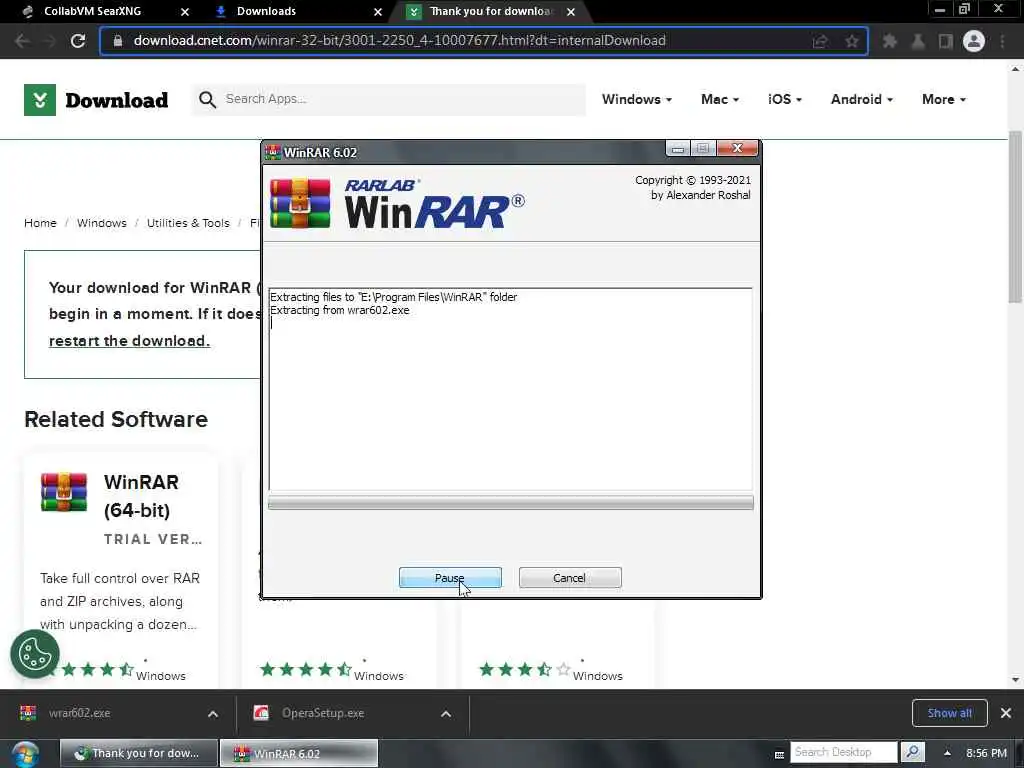1024x768 pixels.
Task: Expand OperaSetup.exe download options chevron
Action: coord(446,714)
